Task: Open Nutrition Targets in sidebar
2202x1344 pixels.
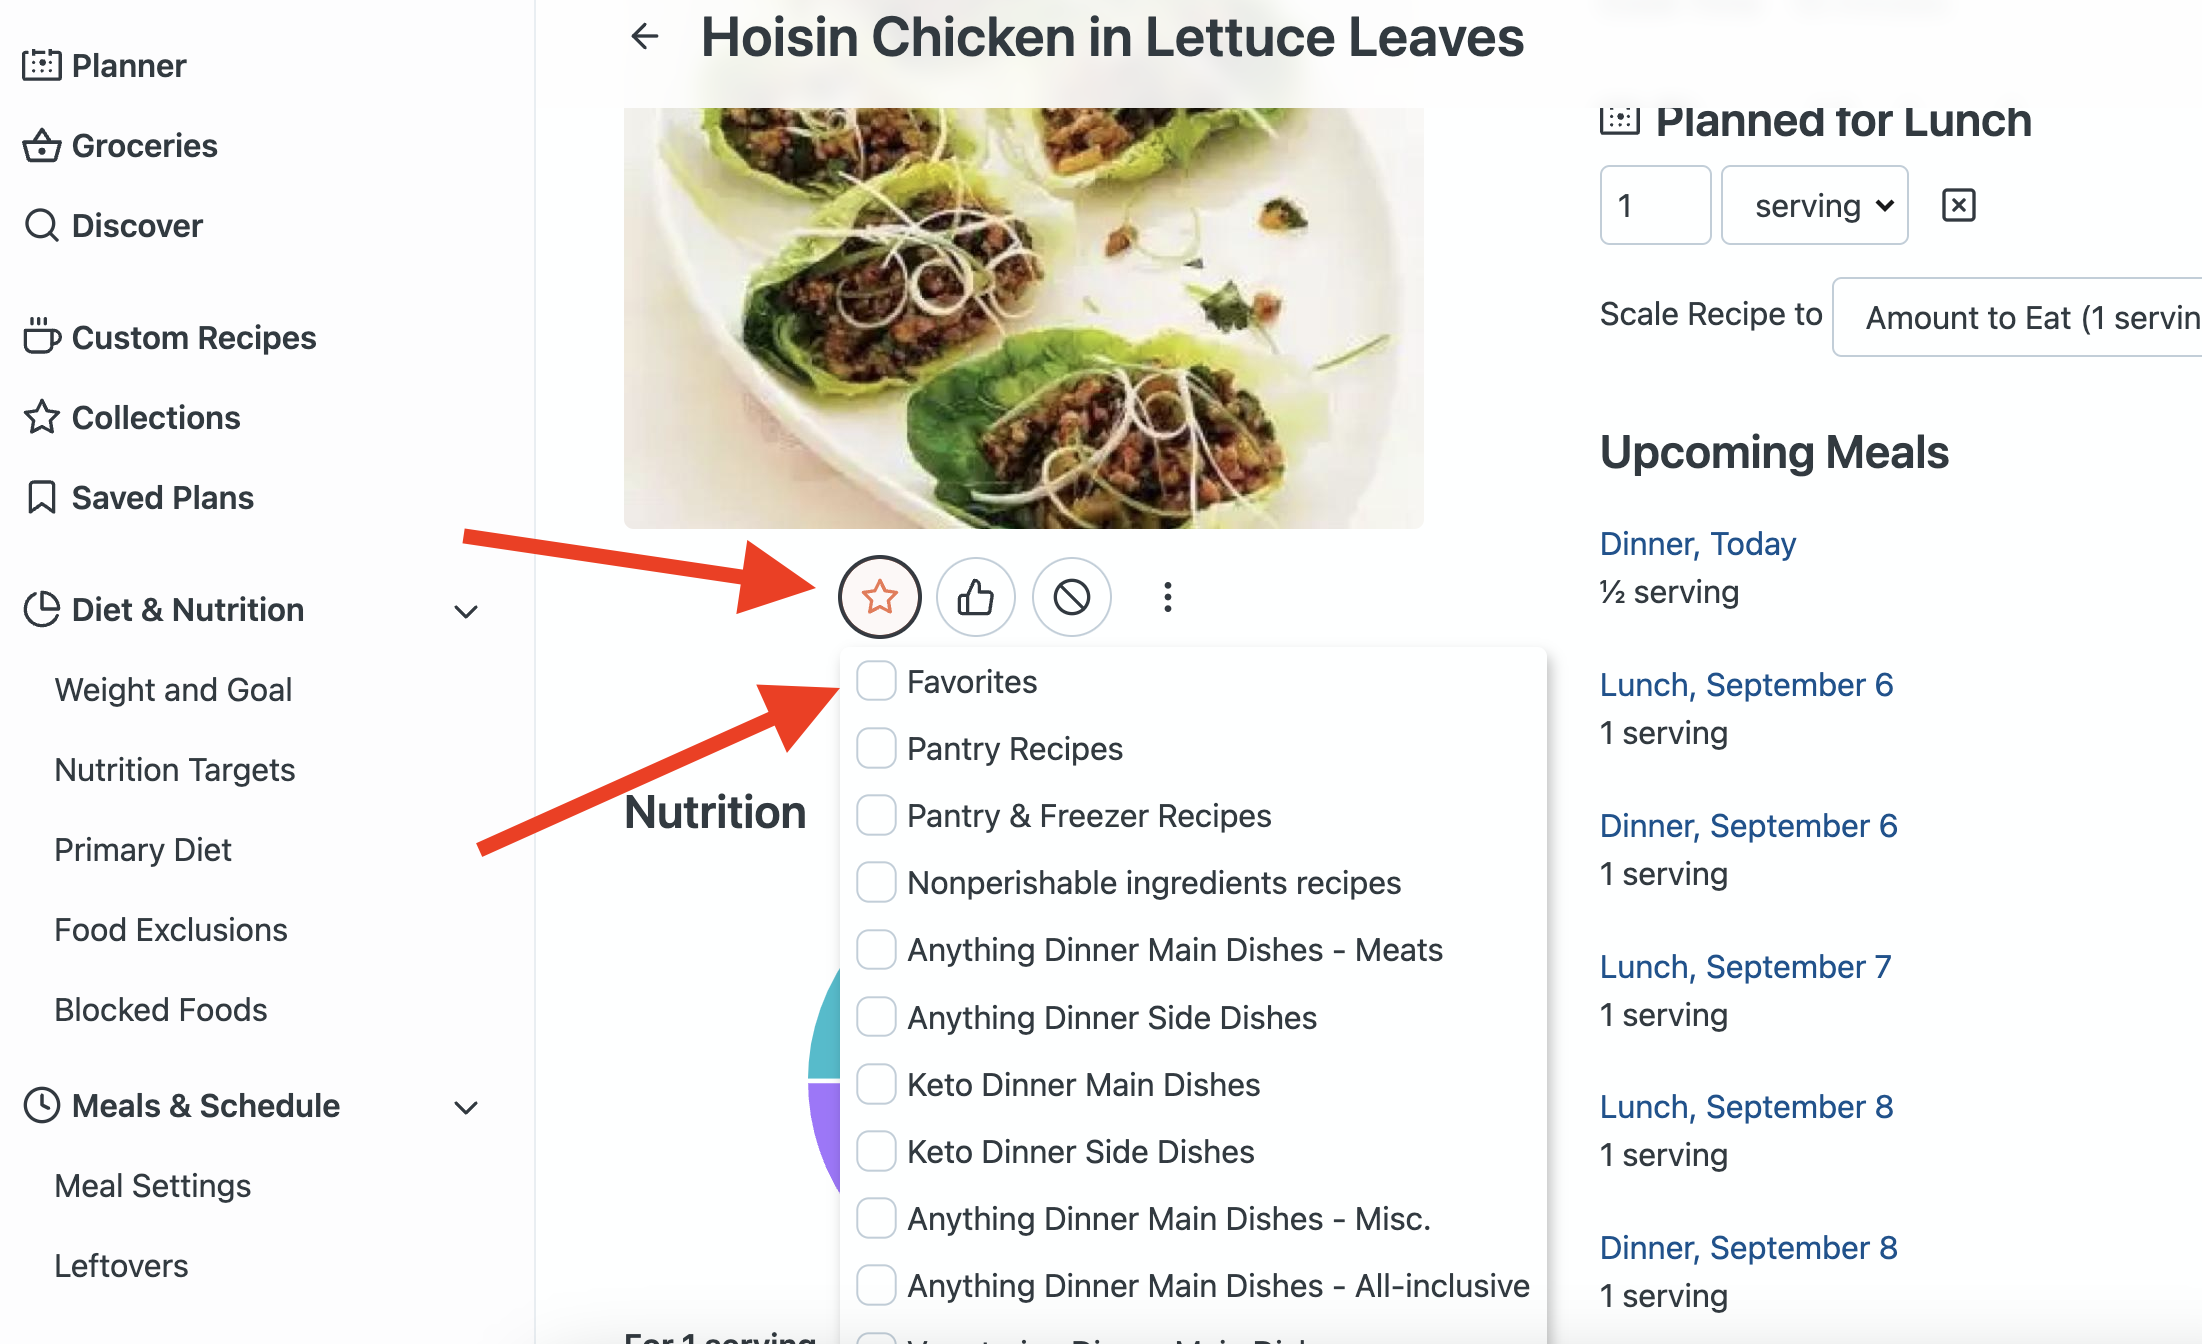Action: click(175, 769)
